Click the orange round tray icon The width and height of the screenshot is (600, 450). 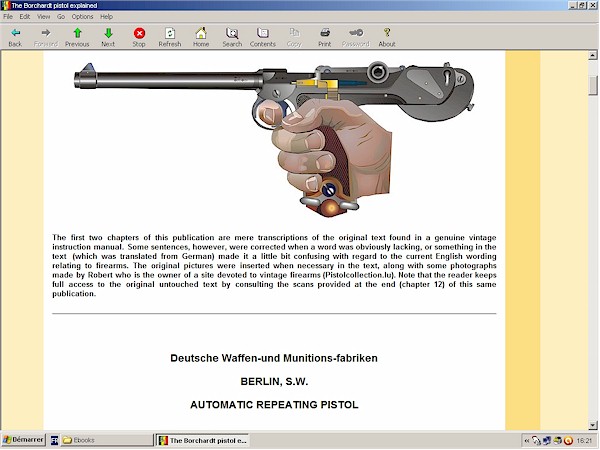coord(568,441)
